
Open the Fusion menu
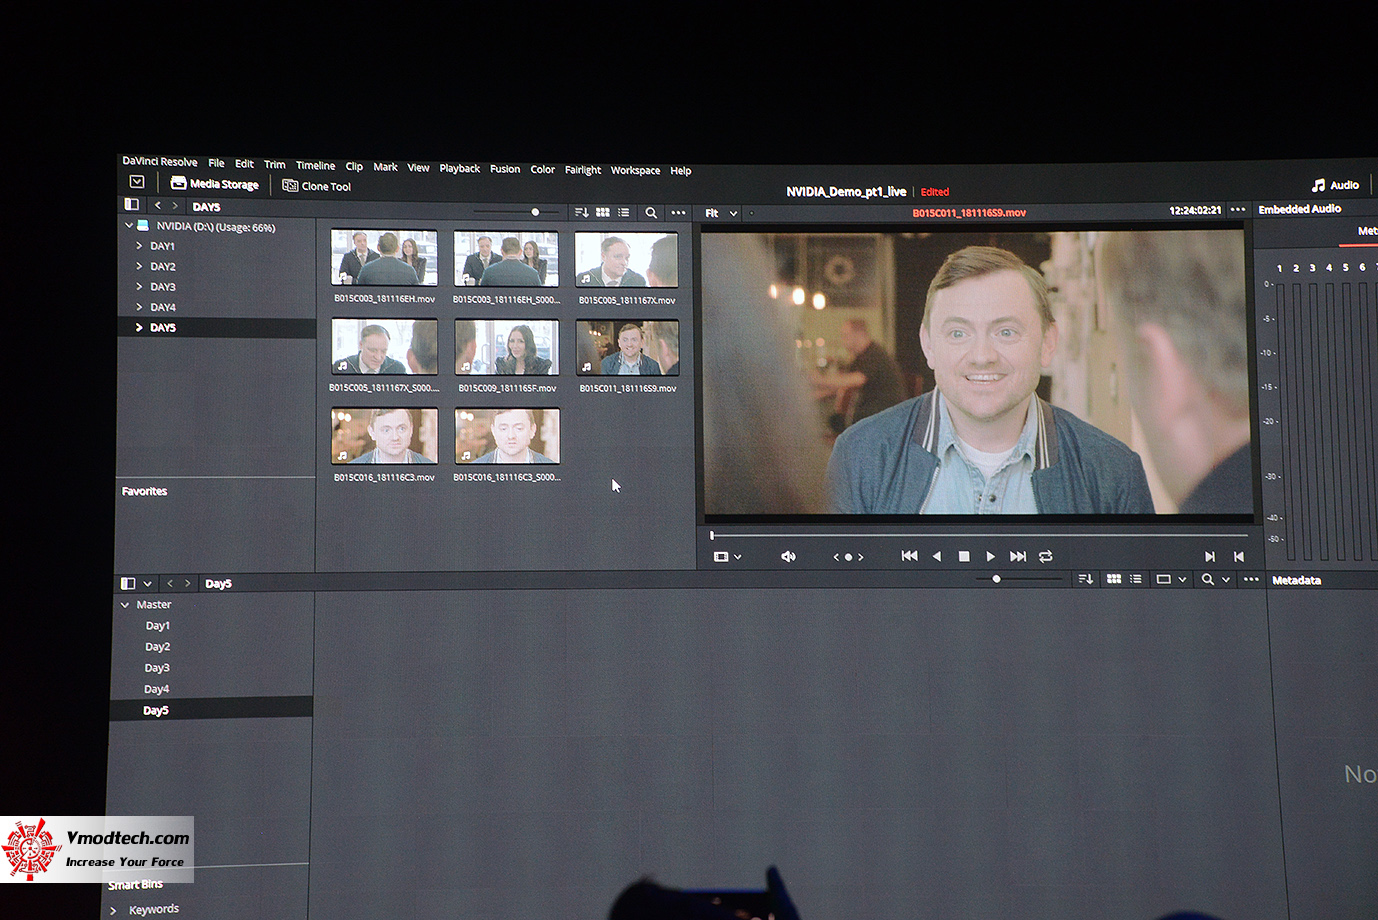click(505, 169)
